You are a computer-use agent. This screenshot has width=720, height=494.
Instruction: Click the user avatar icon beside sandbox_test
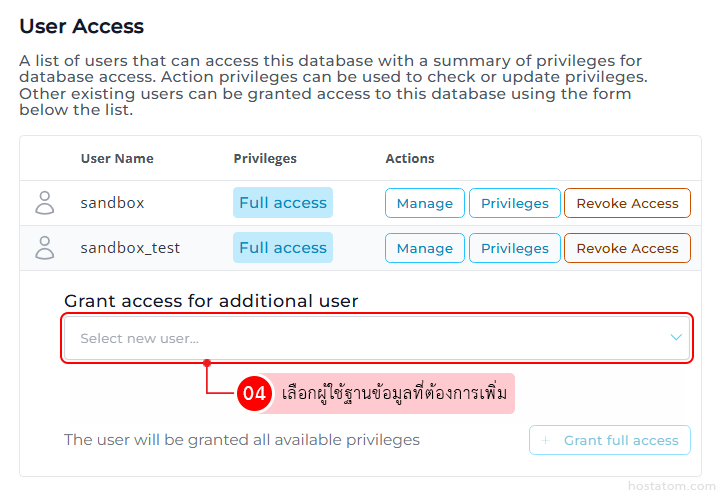coord(45,248)
